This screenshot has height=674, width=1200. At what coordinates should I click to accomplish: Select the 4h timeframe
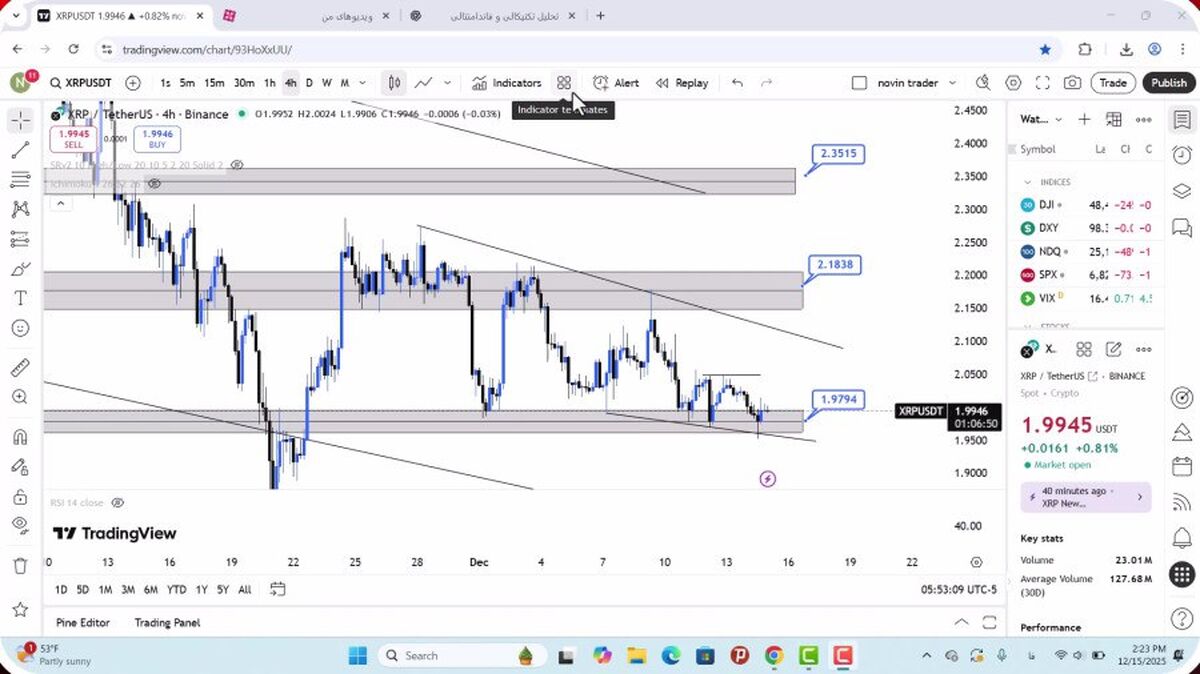pos(290,83)
